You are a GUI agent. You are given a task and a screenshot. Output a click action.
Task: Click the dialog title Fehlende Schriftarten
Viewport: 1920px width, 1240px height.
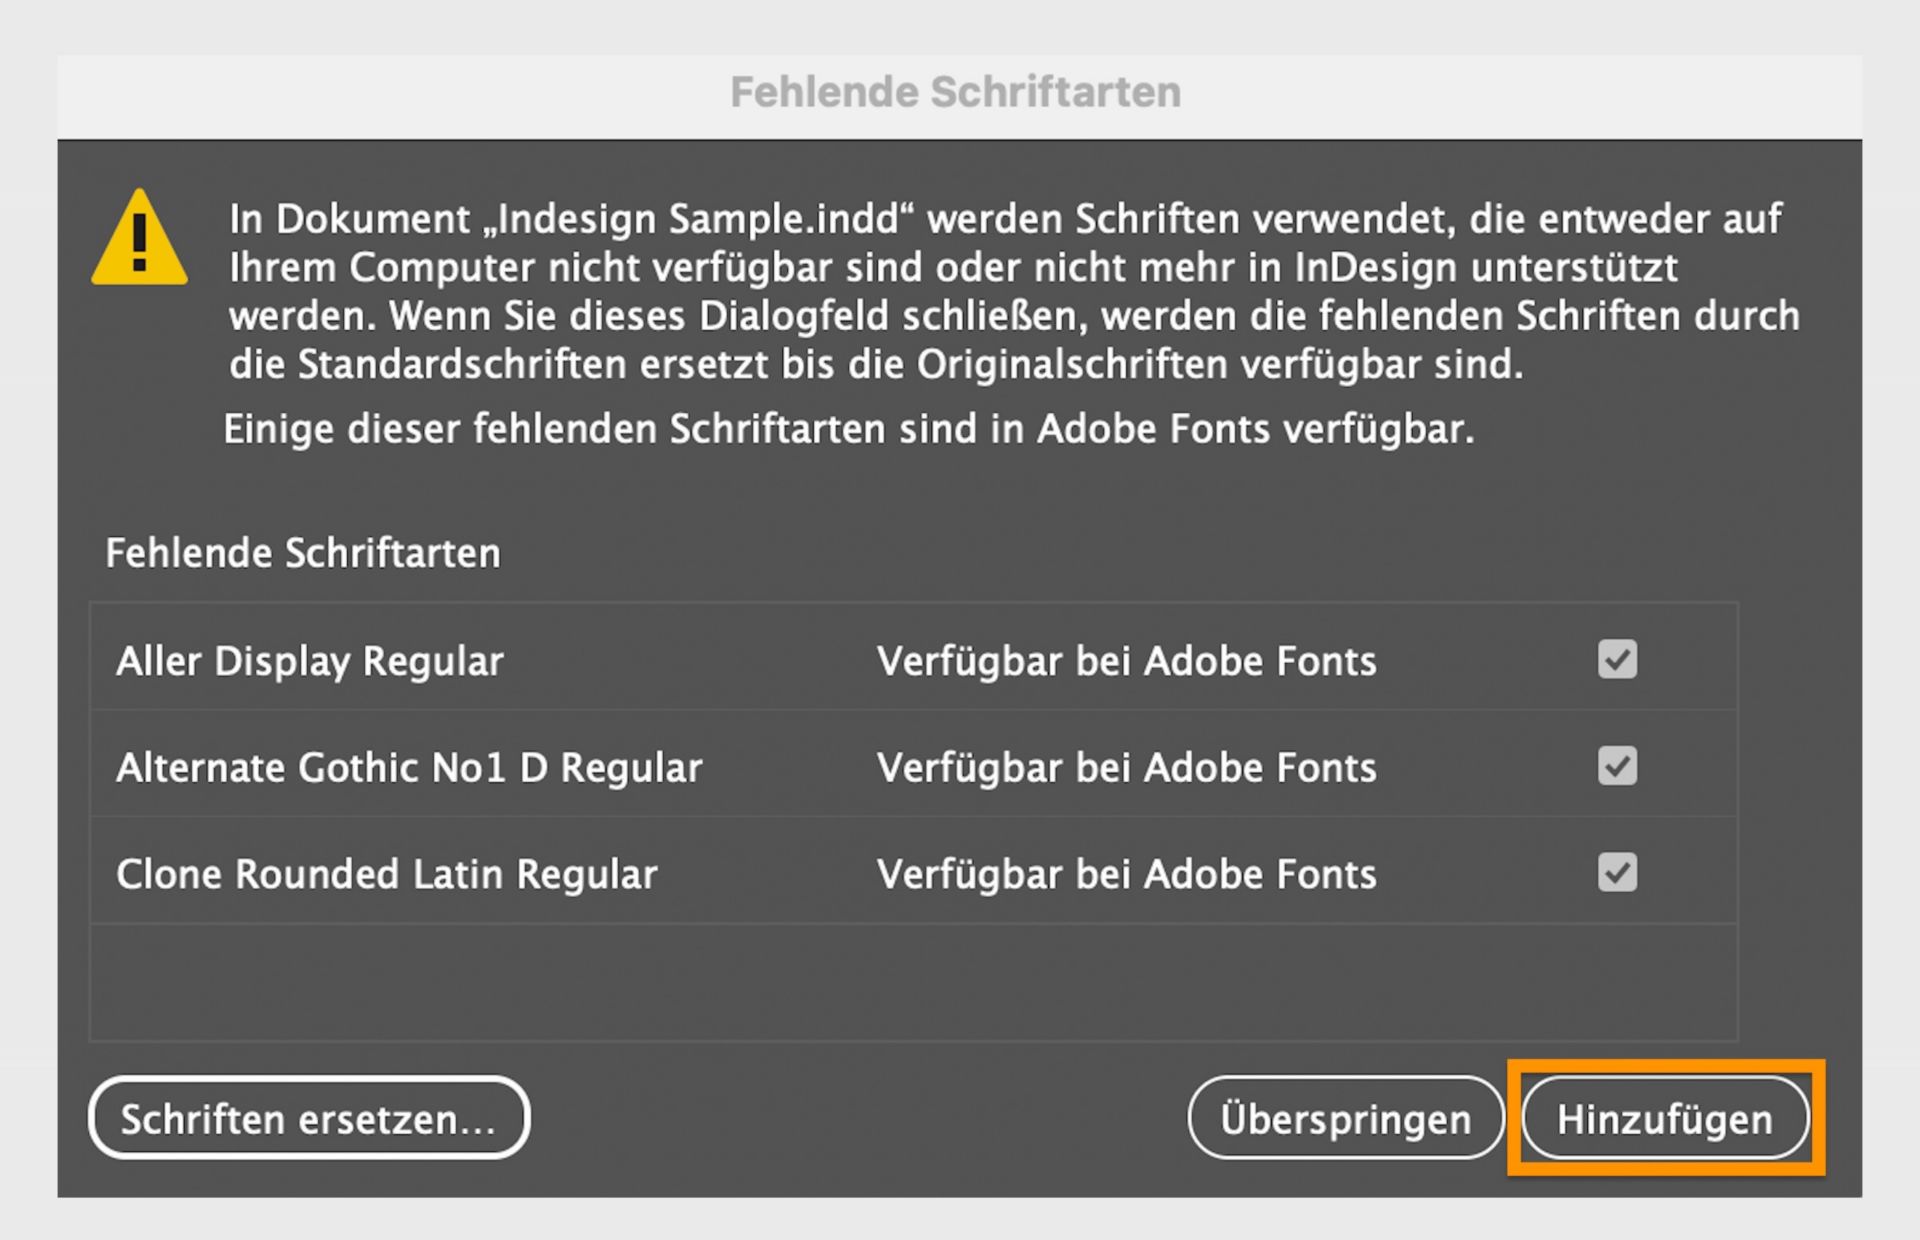956,90
